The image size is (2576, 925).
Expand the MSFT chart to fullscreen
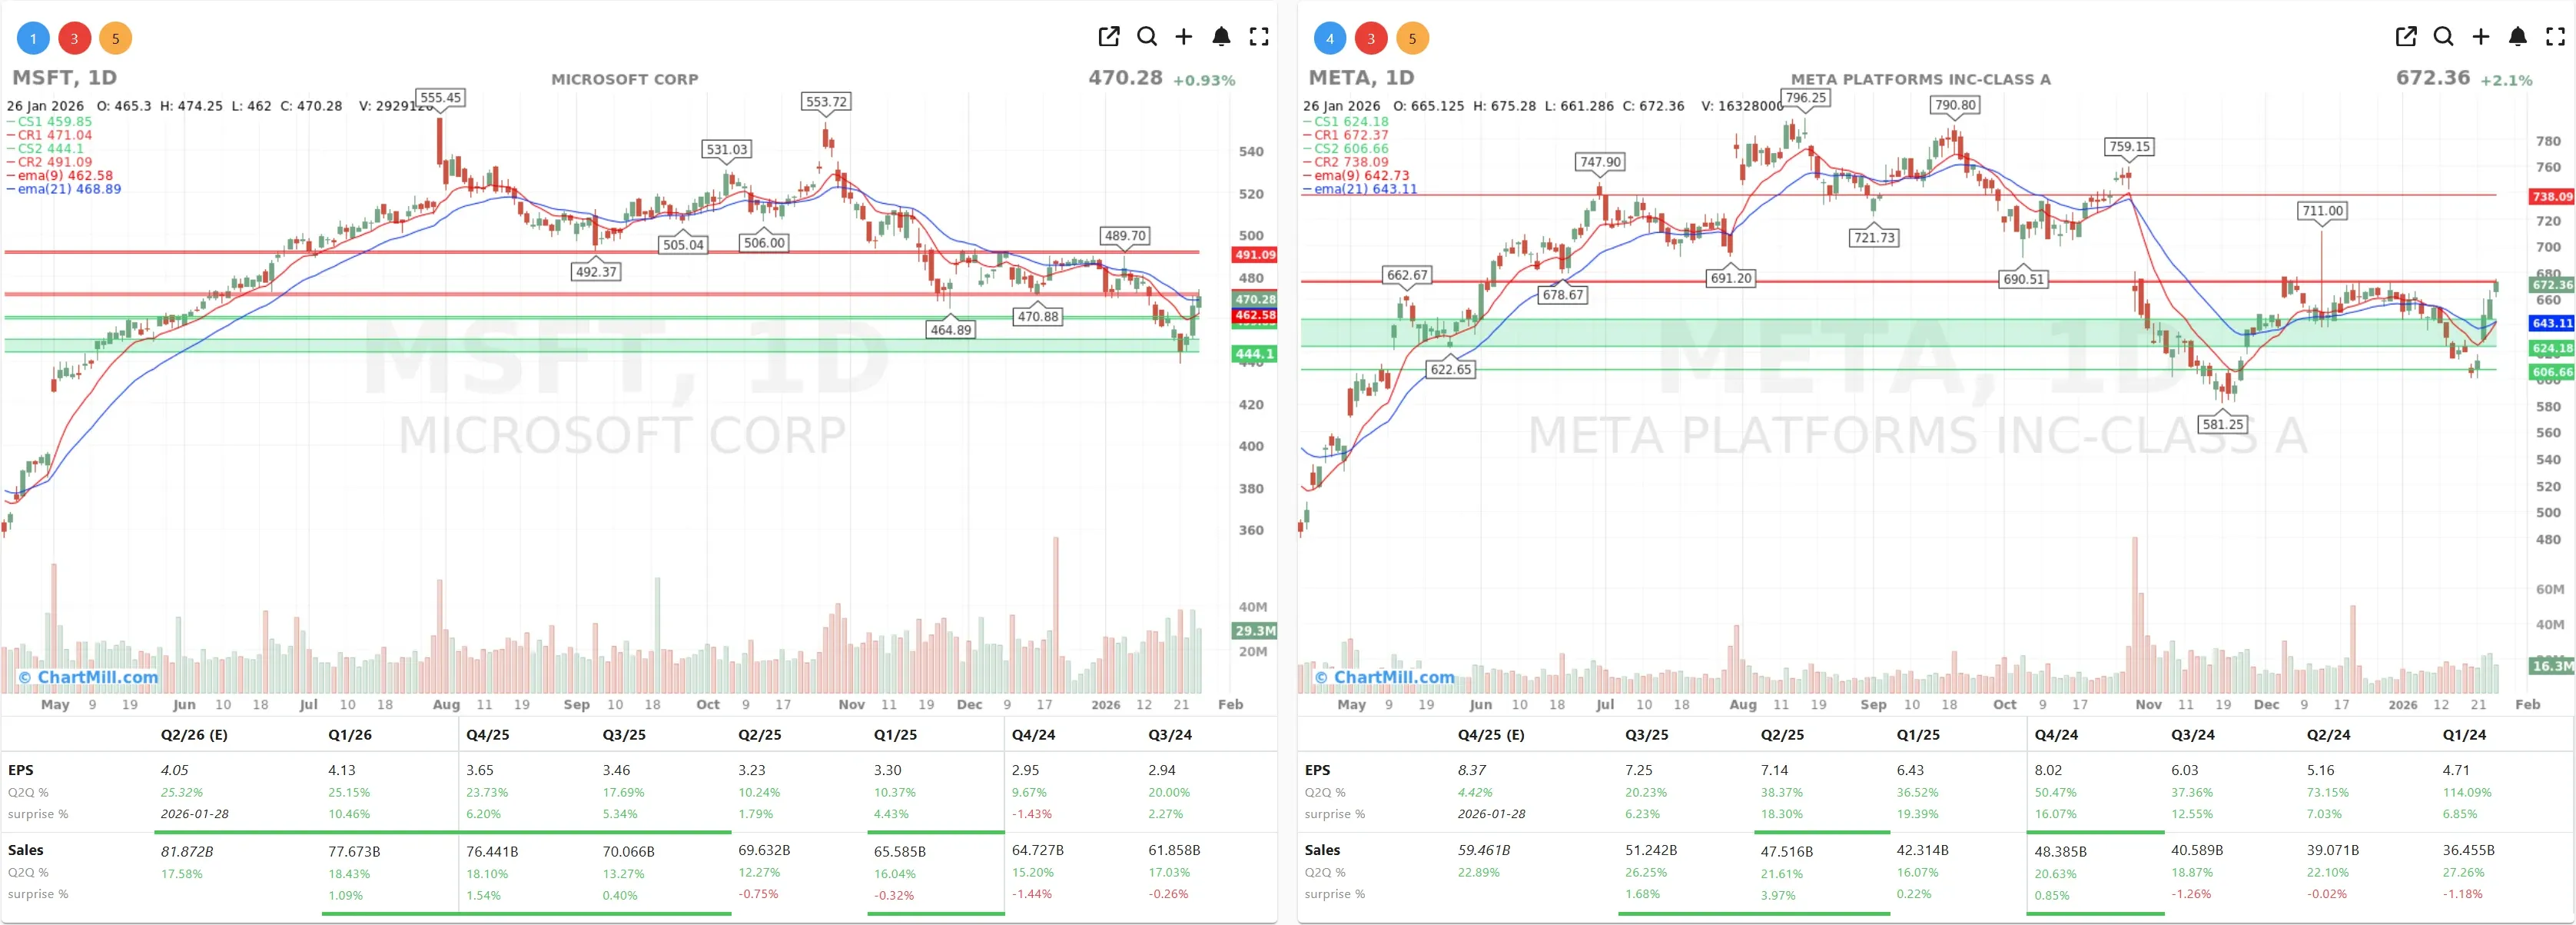(1259, 36)
